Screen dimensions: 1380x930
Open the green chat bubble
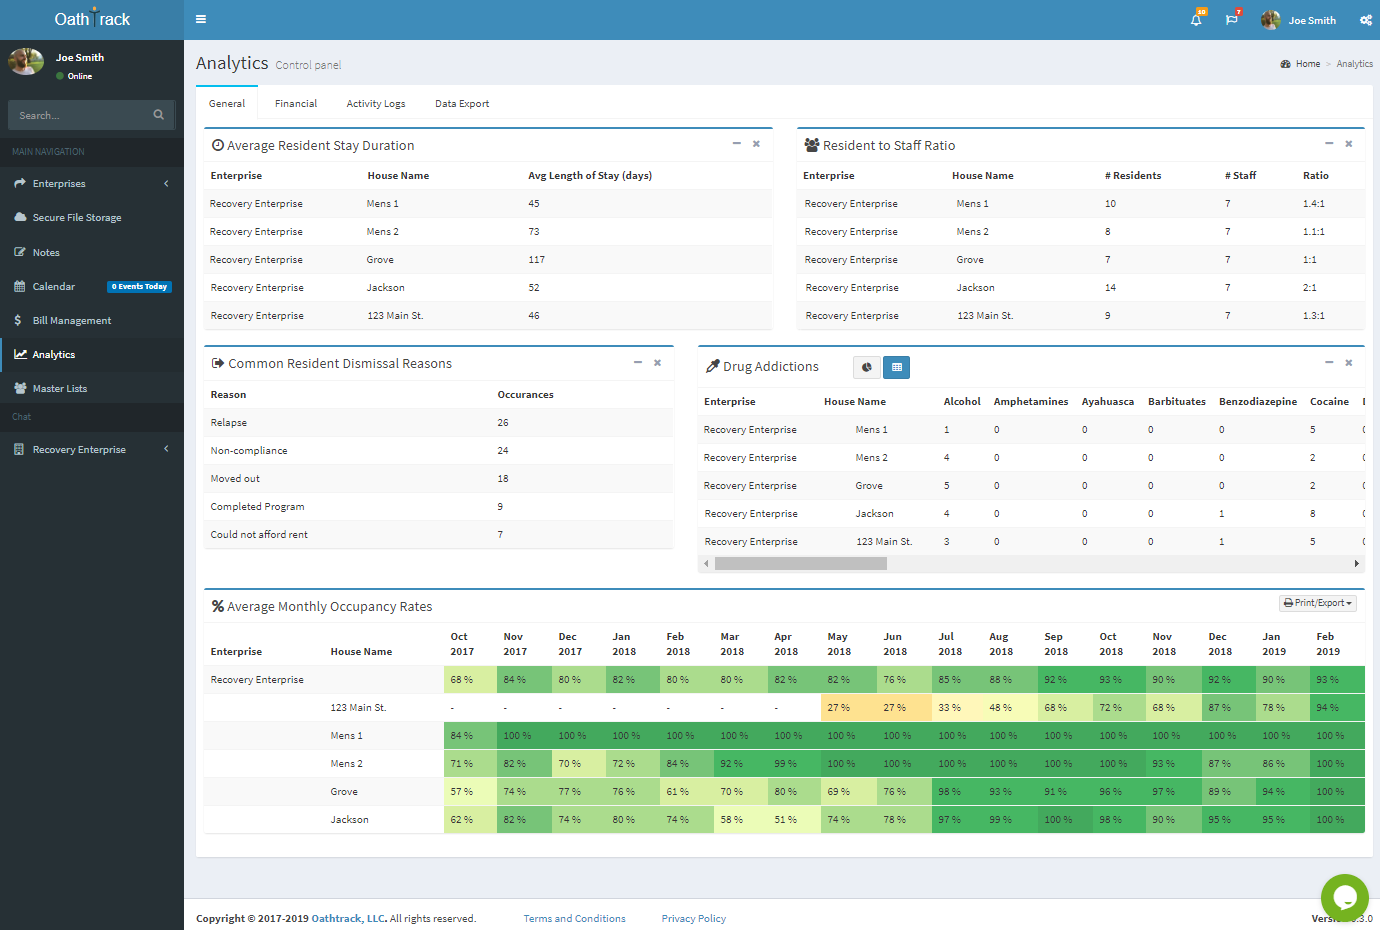point(1344,898)
